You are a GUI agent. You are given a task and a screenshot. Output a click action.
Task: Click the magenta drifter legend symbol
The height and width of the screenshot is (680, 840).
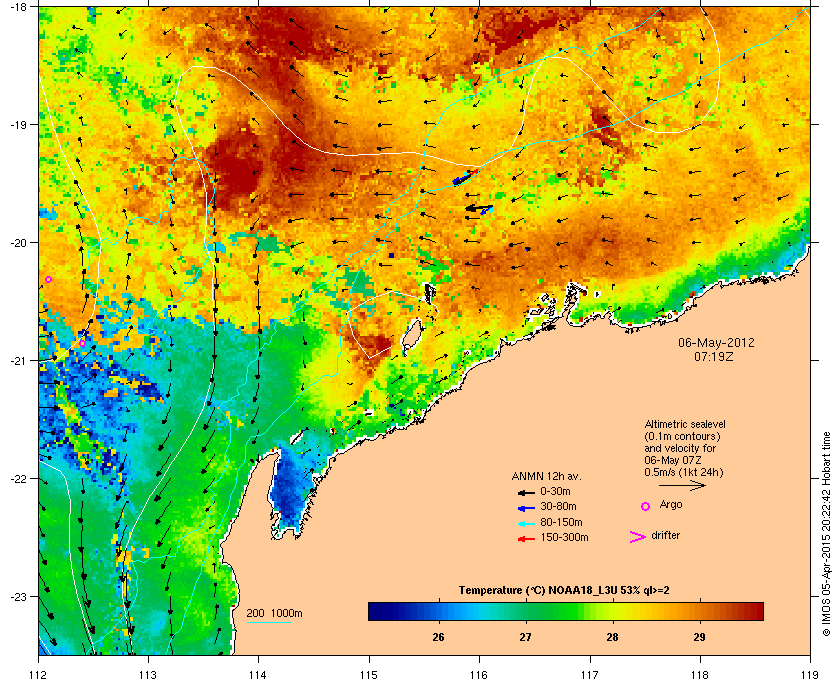click(x=638, y=537)
